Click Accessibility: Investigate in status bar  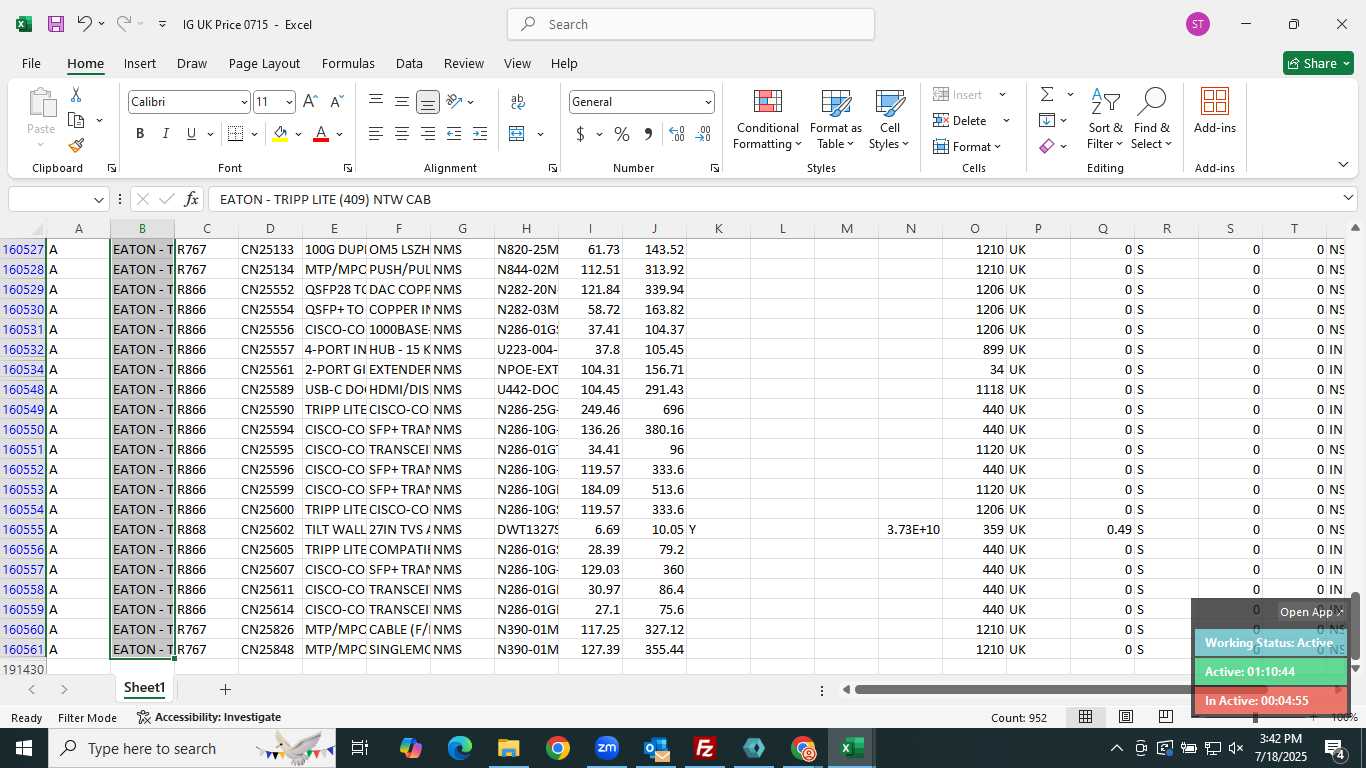pos(209,717)
